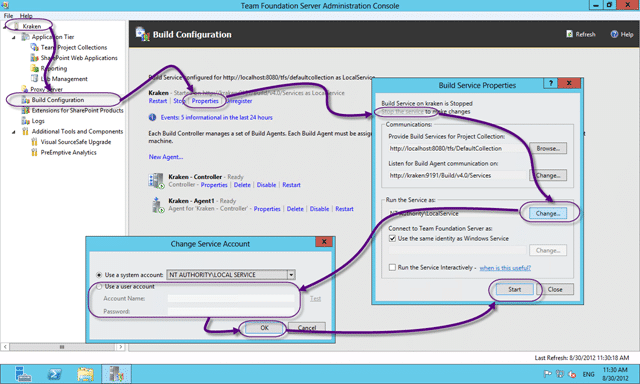This screenshot has width=640, height=384.
Task: Open 'when is this useful?' link
Action: (505, 268)
